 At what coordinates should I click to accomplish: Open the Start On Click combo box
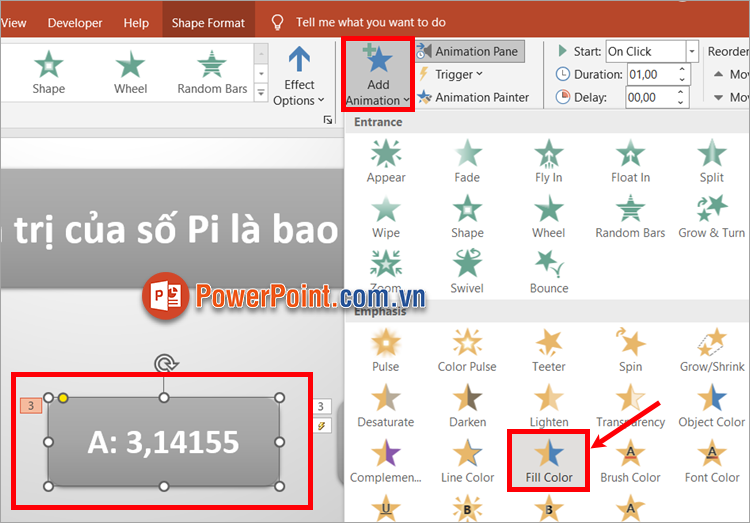pyautogui.click(x=692, y=51)
